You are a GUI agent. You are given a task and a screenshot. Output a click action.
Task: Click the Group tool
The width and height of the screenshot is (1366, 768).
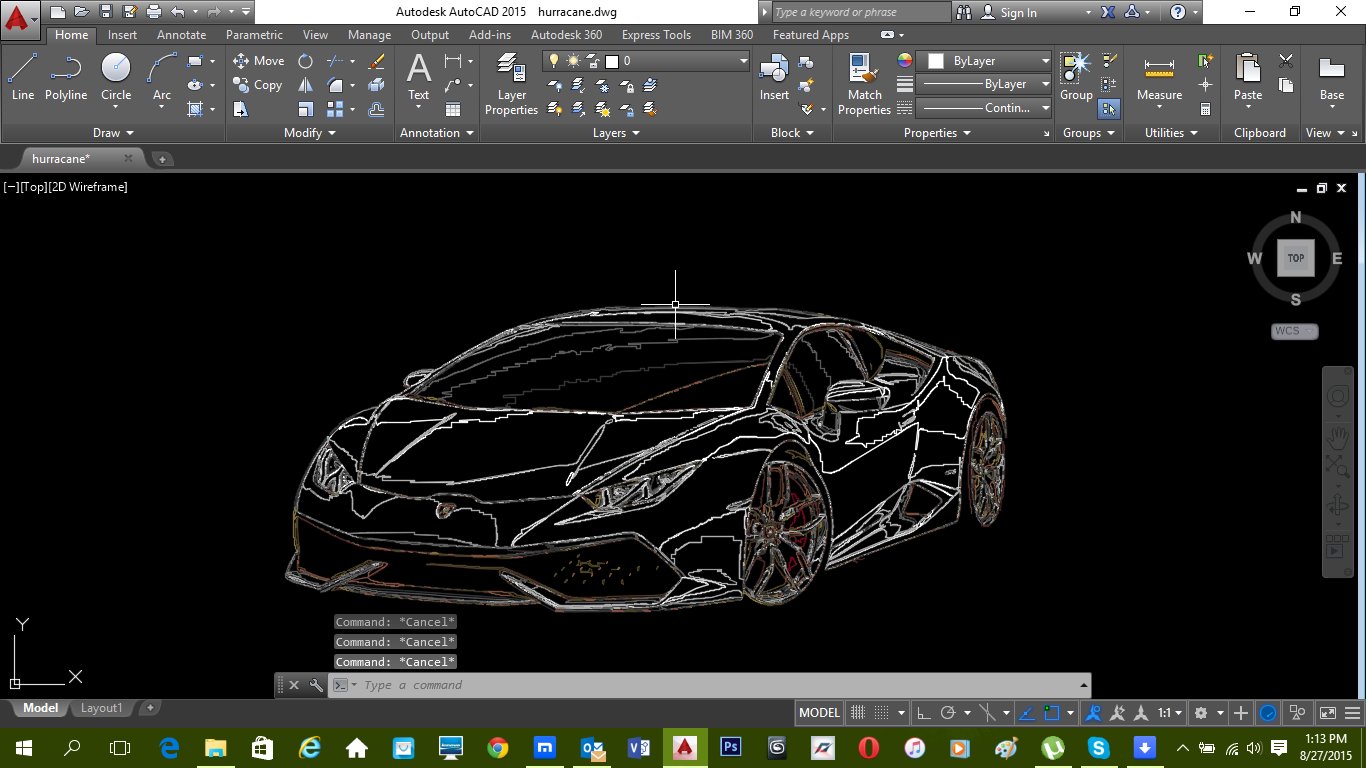click(1076, 78)
